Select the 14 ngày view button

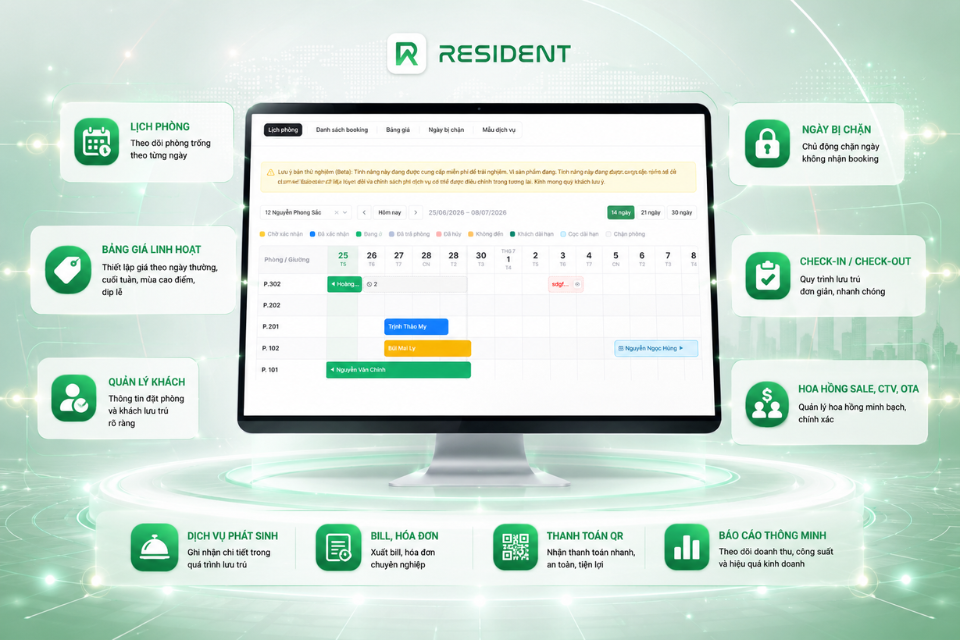click(621, 213)
